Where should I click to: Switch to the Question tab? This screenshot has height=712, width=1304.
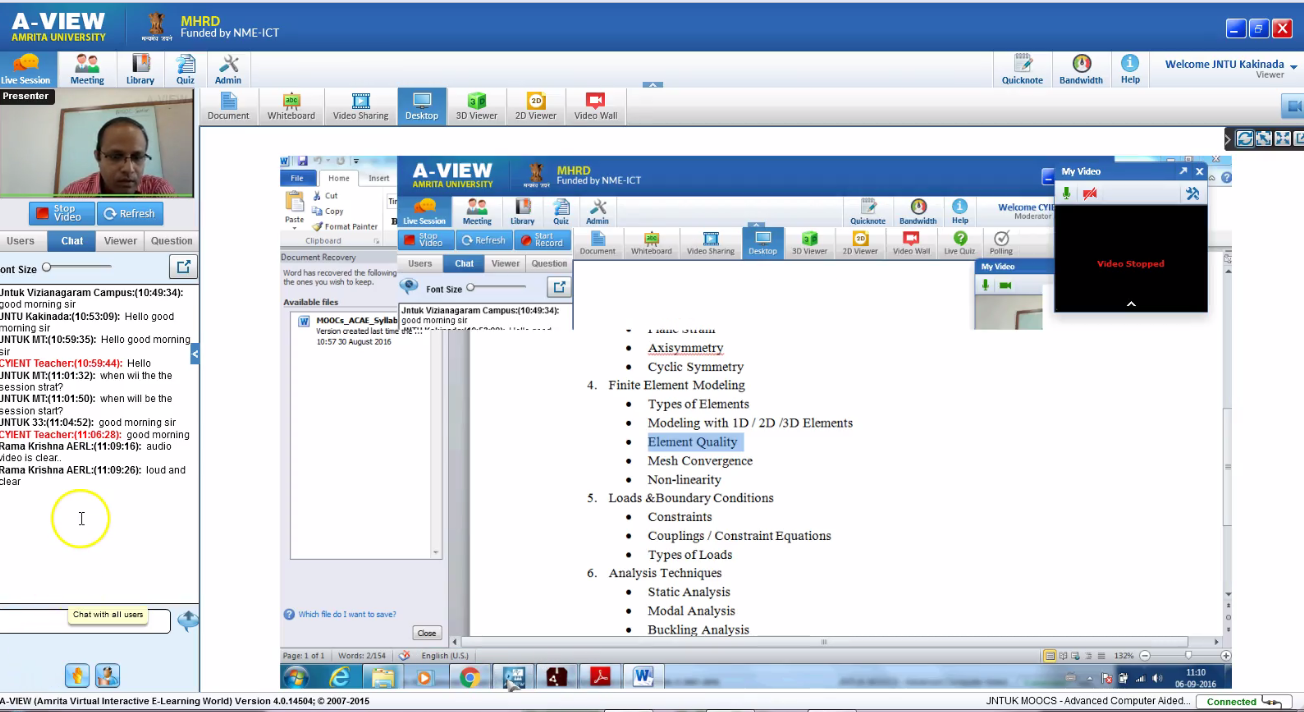[172, 241]
